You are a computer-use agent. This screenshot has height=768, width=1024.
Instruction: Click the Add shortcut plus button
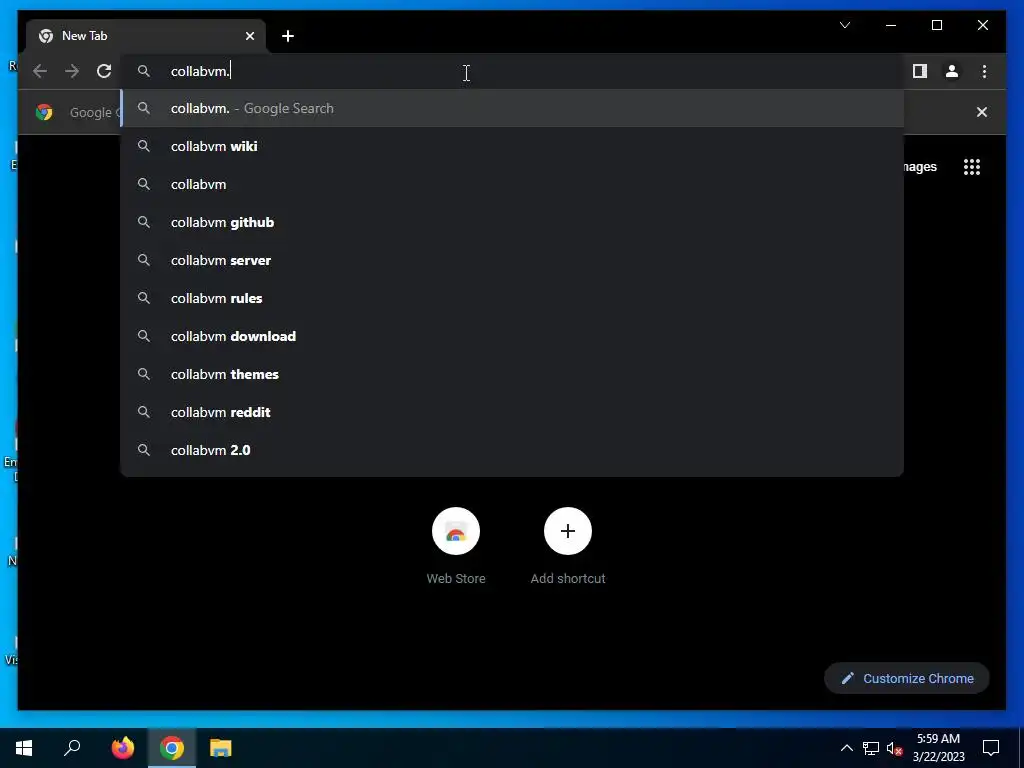[568, 531]
